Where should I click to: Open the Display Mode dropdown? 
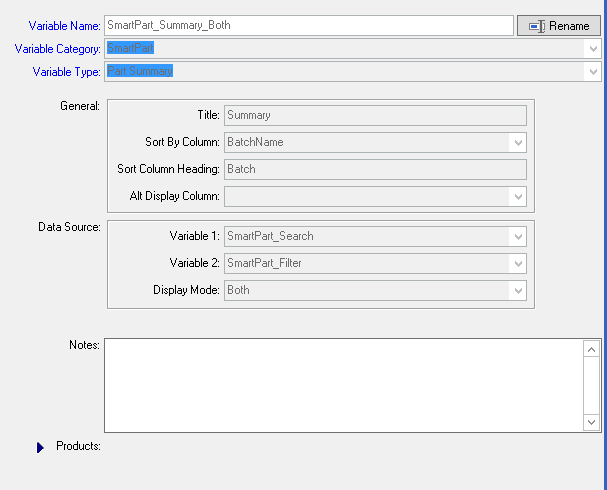[x=518, y=291]
